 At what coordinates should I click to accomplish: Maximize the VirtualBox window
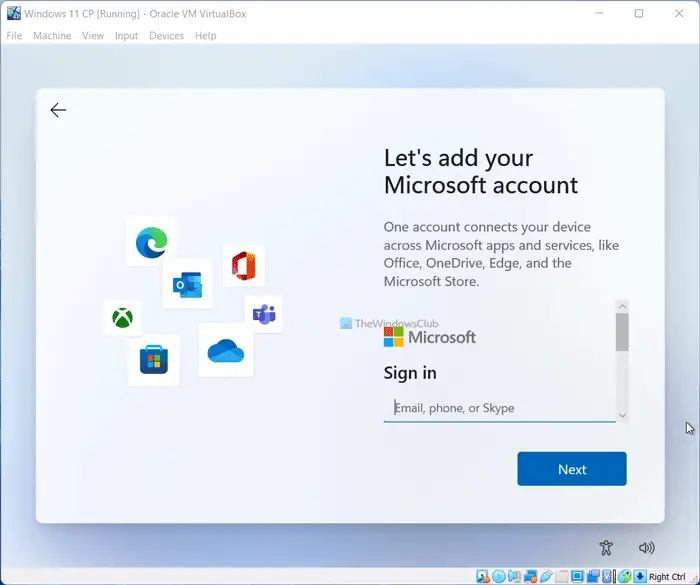click(x=639, y=13)
